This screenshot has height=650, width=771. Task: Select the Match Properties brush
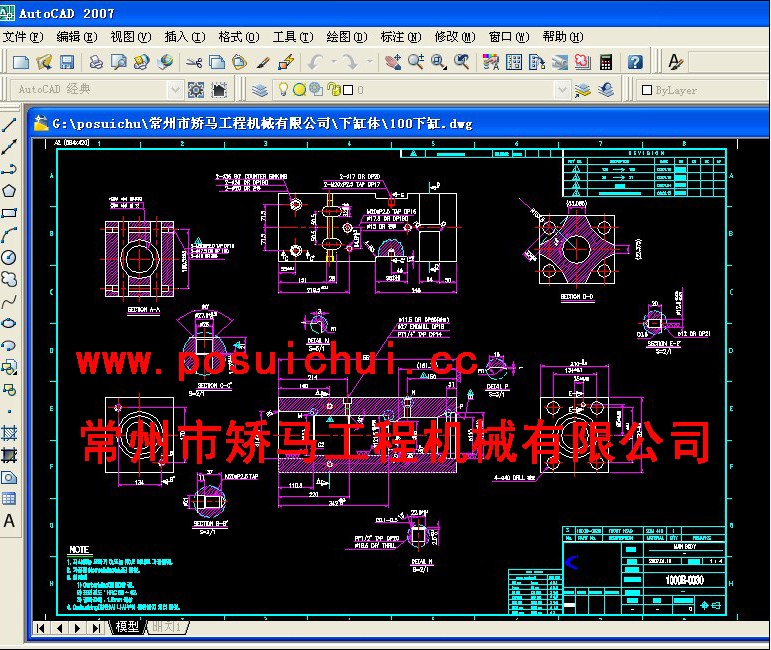(263, 62)
